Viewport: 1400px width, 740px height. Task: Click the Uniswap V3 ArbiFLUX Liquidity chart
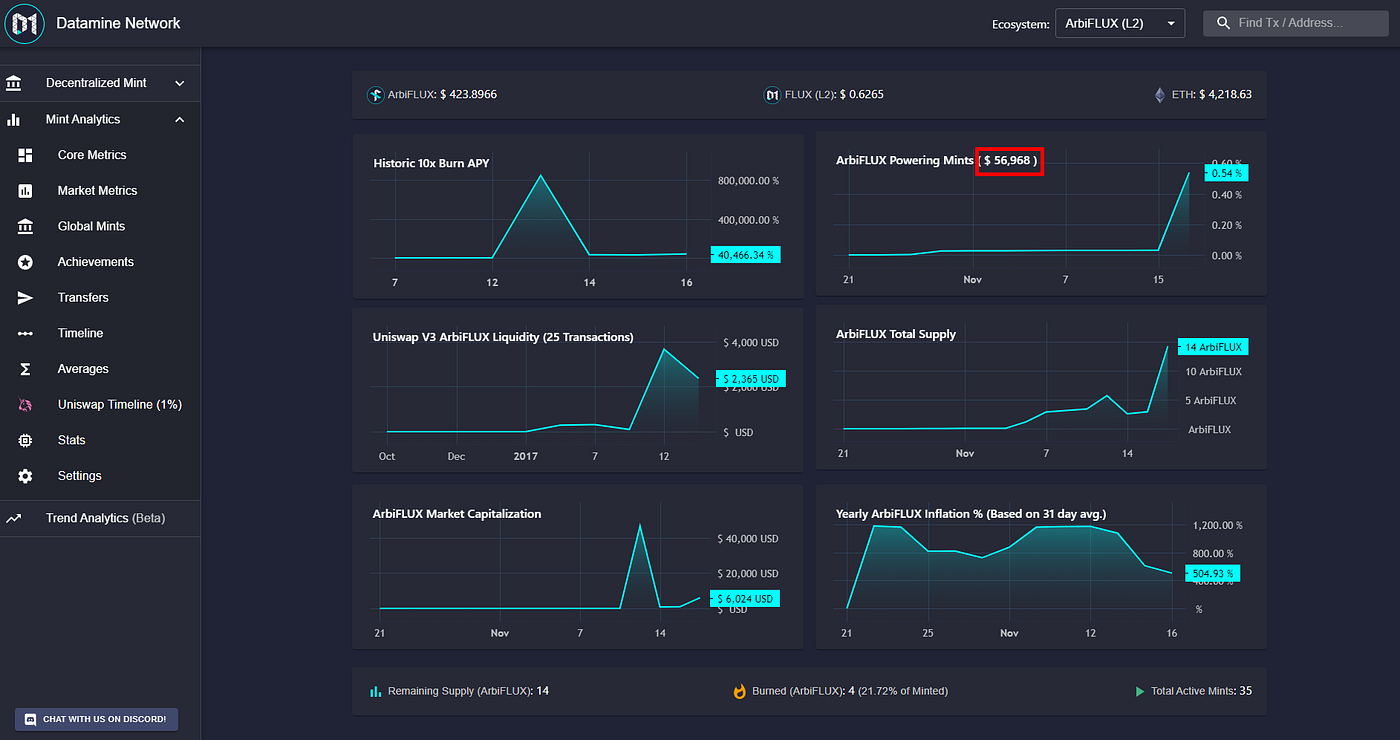578,390
